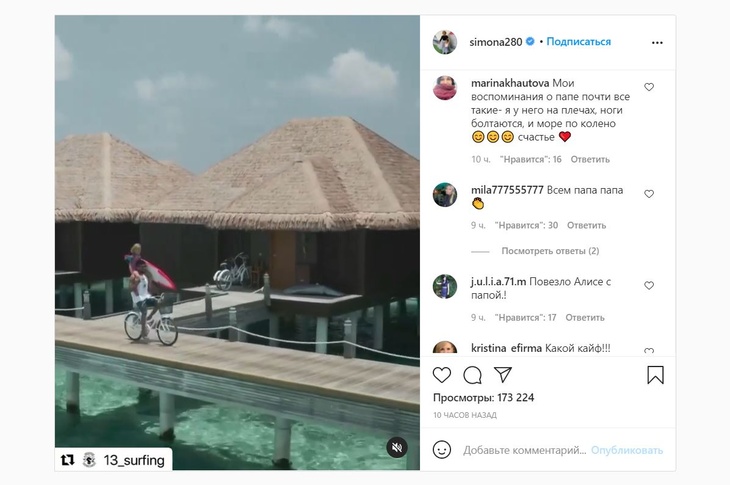
Task: Open j.u.l.i.a.71.m's profile avatar
Action: coord(445,286)
